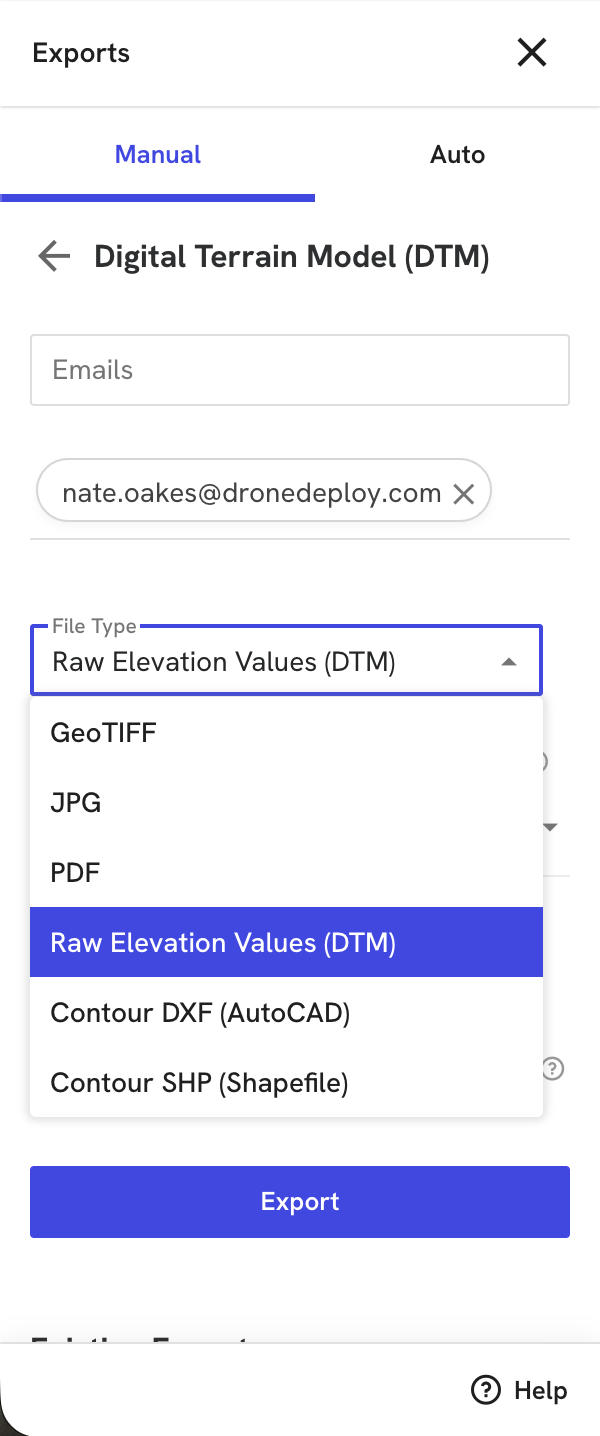Focus the Emails input field
600x1436 pixels.
(x=300, y=370)
